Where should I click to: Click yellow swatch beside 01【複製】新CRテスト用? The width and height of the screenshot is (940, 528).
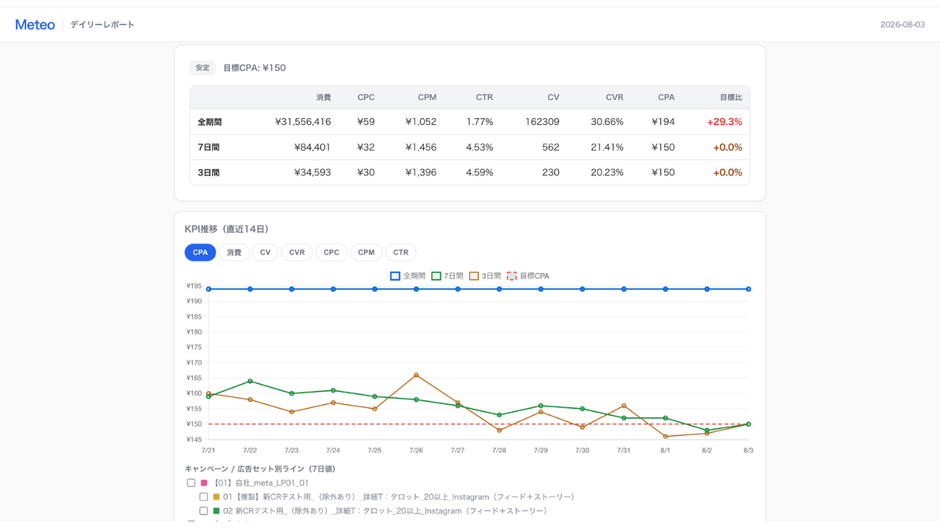(216, 497)
